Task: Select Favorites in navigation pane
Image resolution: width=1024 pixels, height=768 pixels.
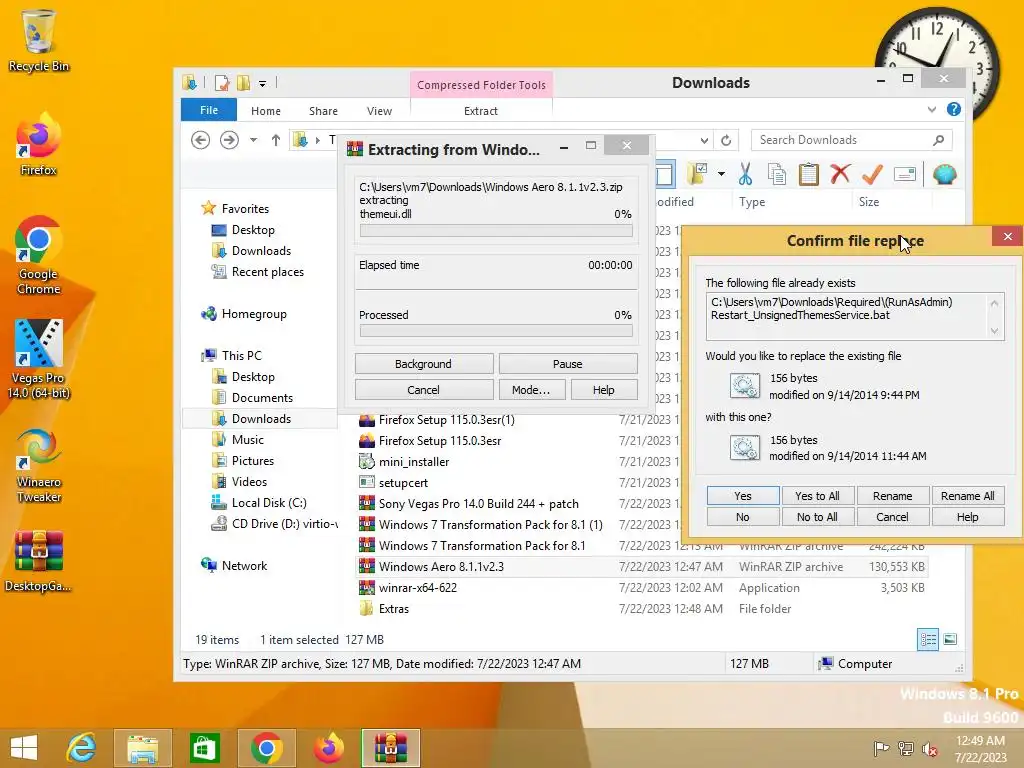Action: (x=245, y=209)
